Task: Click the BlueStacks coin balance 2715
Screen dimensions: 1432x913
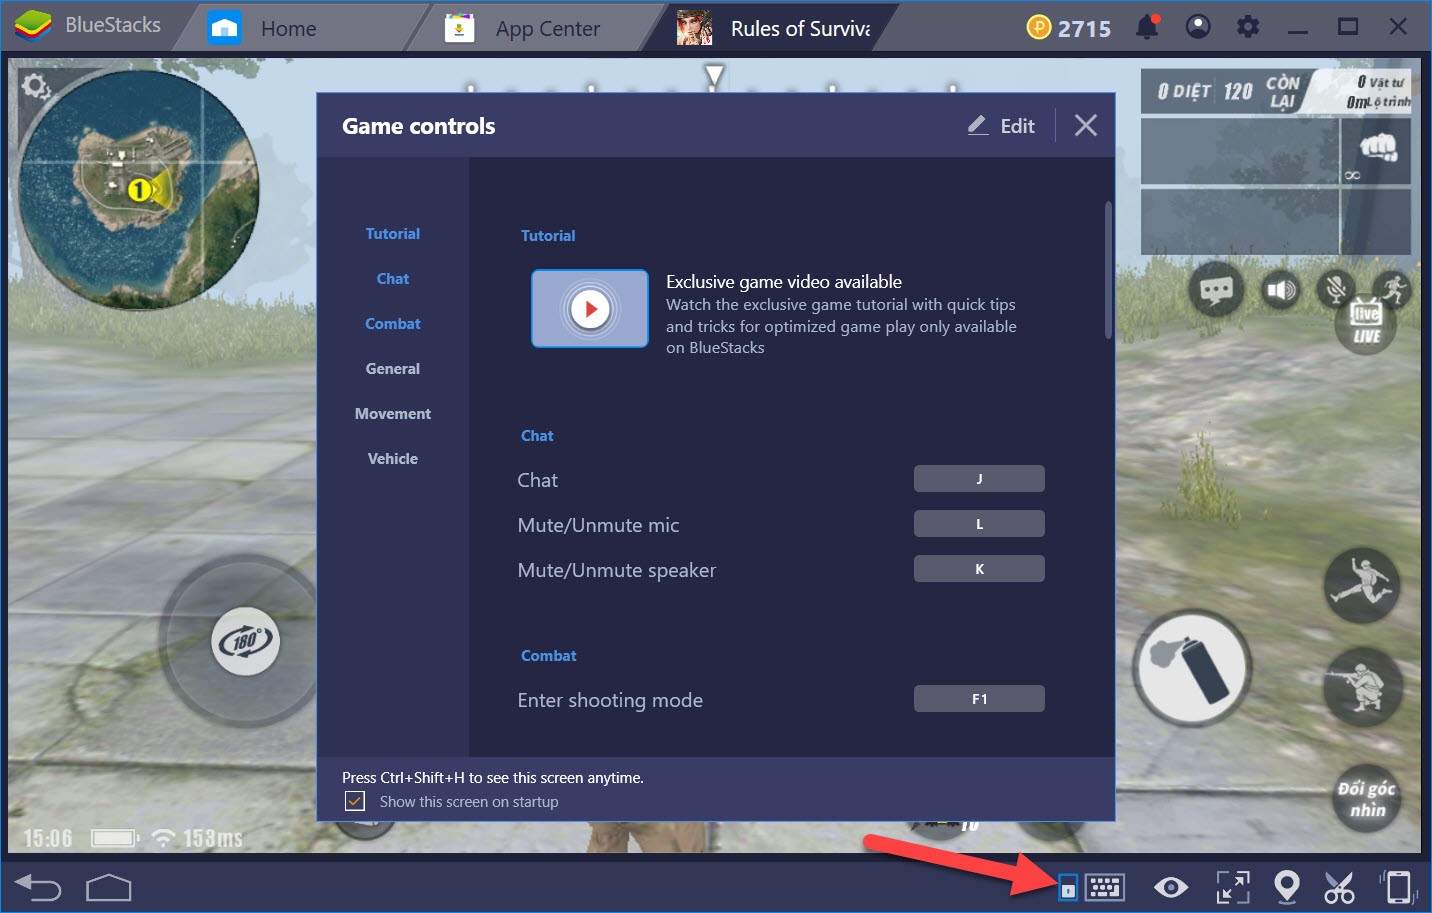Action: click(x=1068, y=28)
